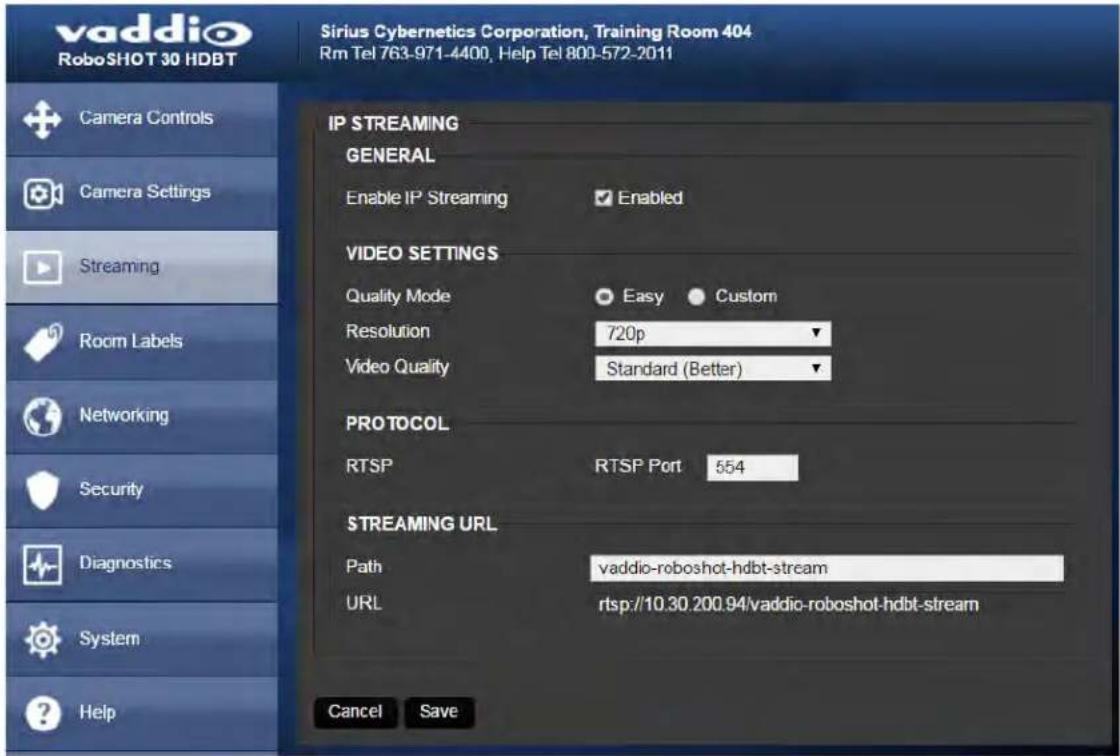Image resolution: width=1120 pixels, height=756 pixels.
Task: Click the PROTOCOL section heading
Action: point(397,424)
